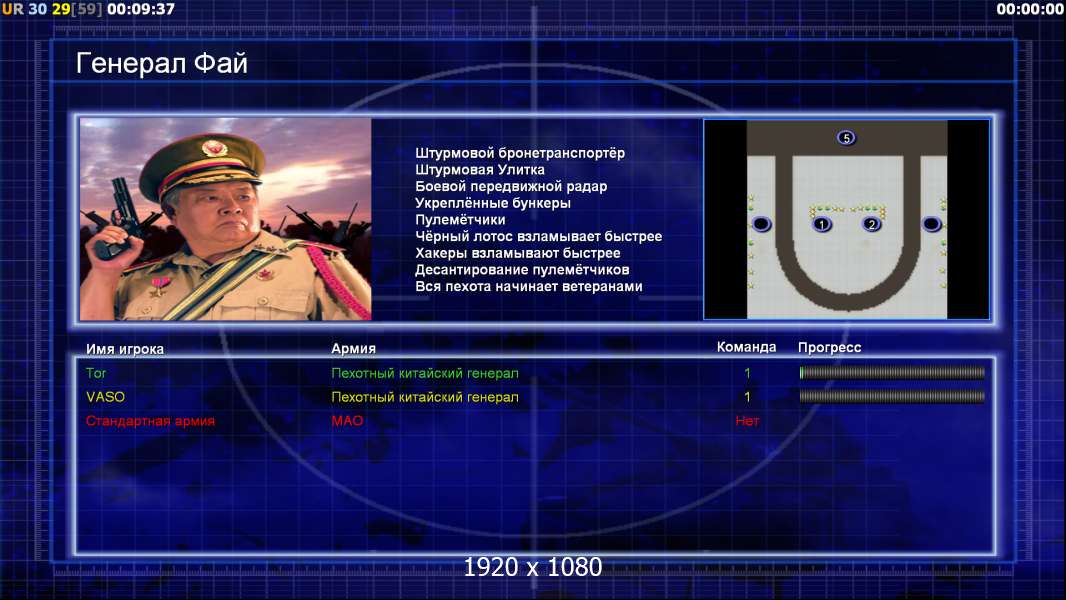Click the 00:09:37 timer overlay
Viewport: 1066px width, 600px height.
(x=141, y=9)
